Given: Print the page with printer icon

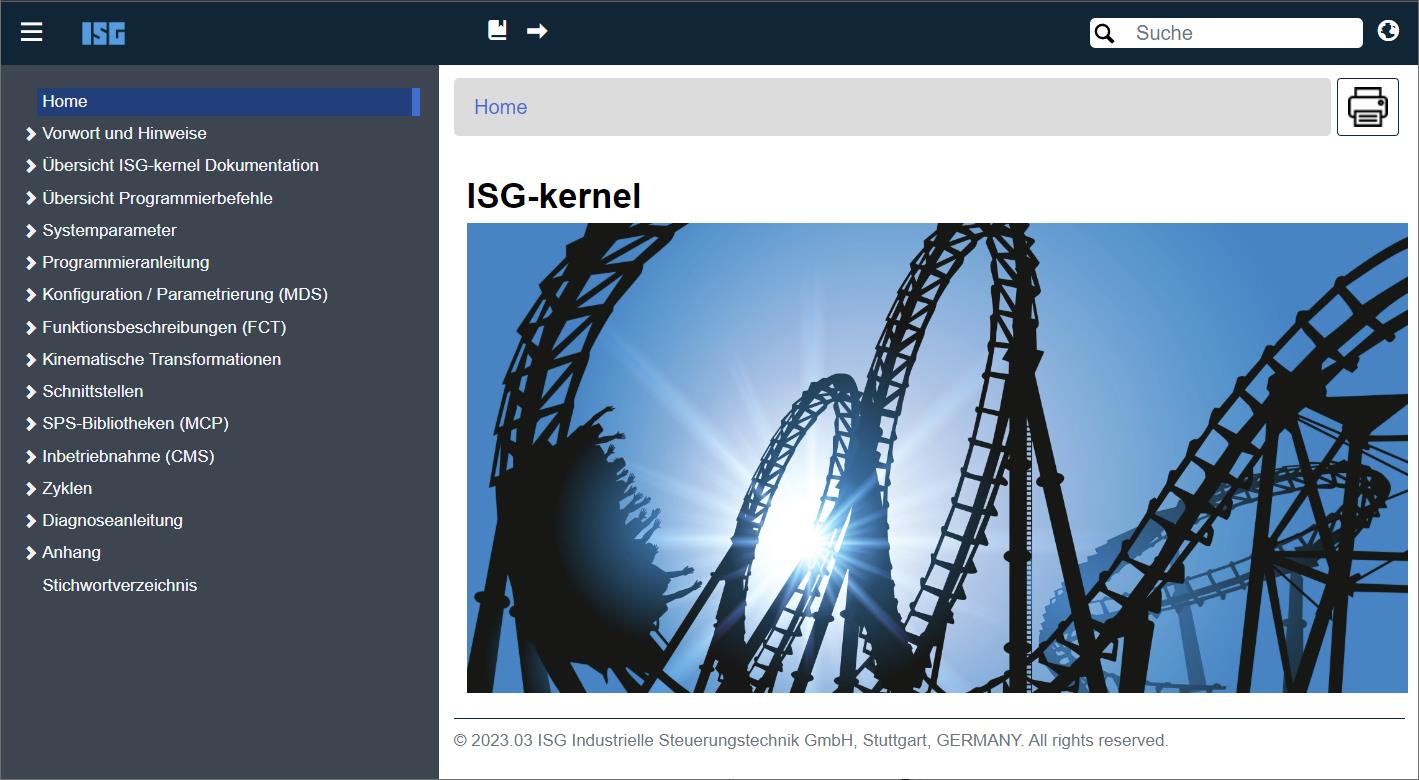Looking at the screenshot, I should coord(1367,107).
